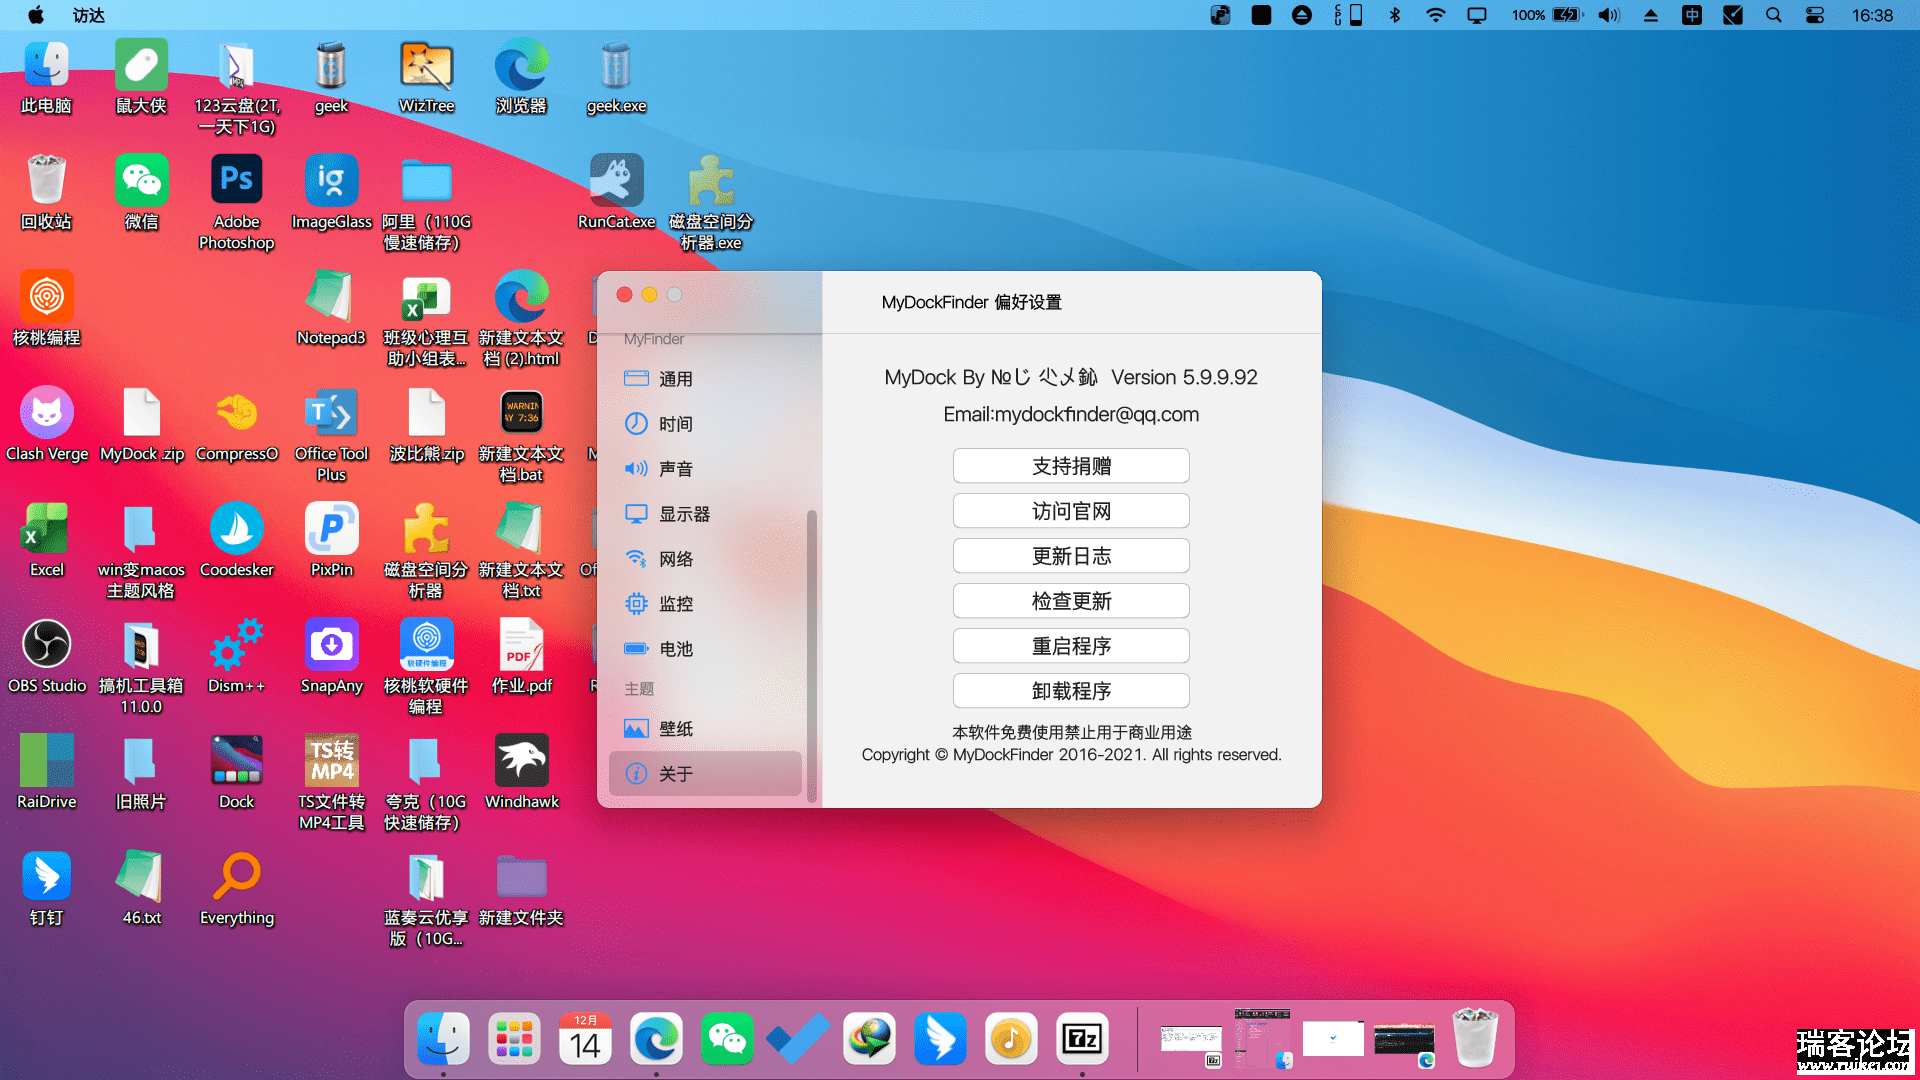Select 显示器 (Display) in the sidebar
Screen dimensions: 1920x1080
tap(683, 514)
